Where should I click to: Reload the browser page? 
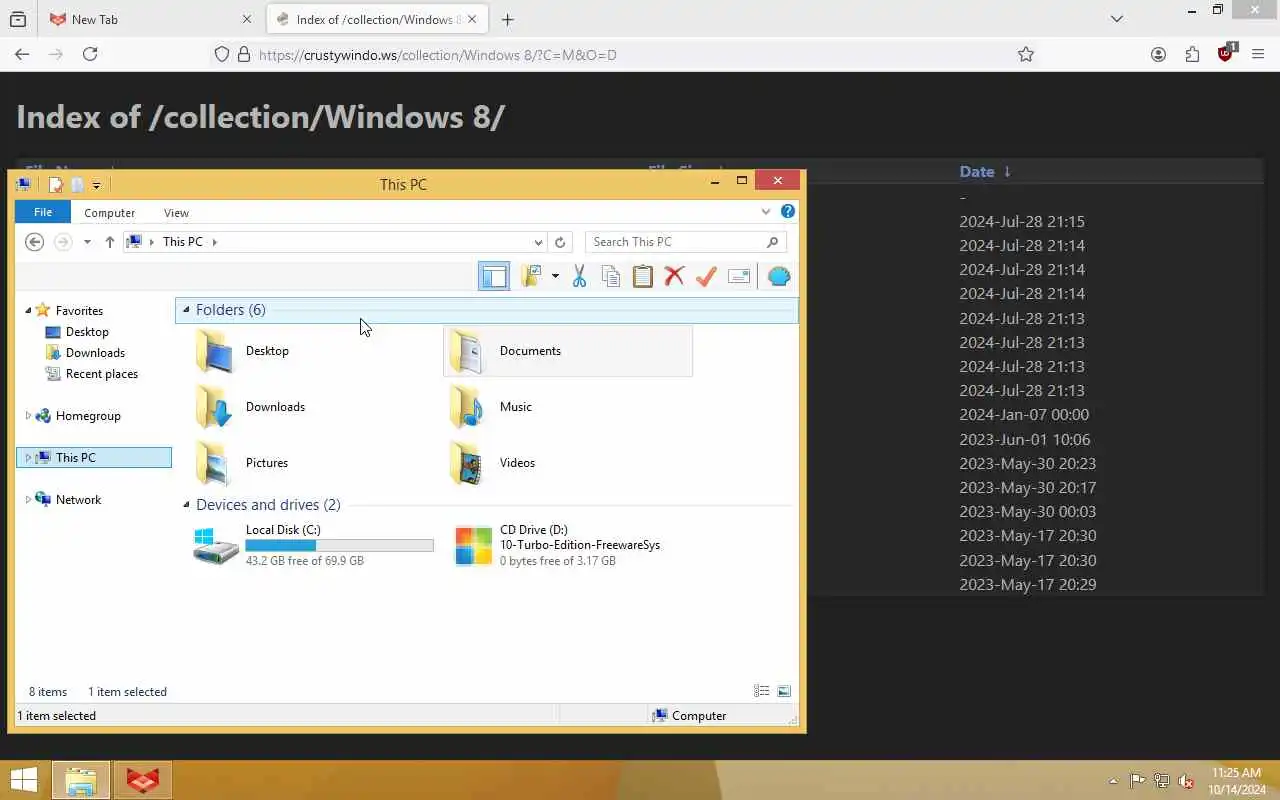pos(90,54)
